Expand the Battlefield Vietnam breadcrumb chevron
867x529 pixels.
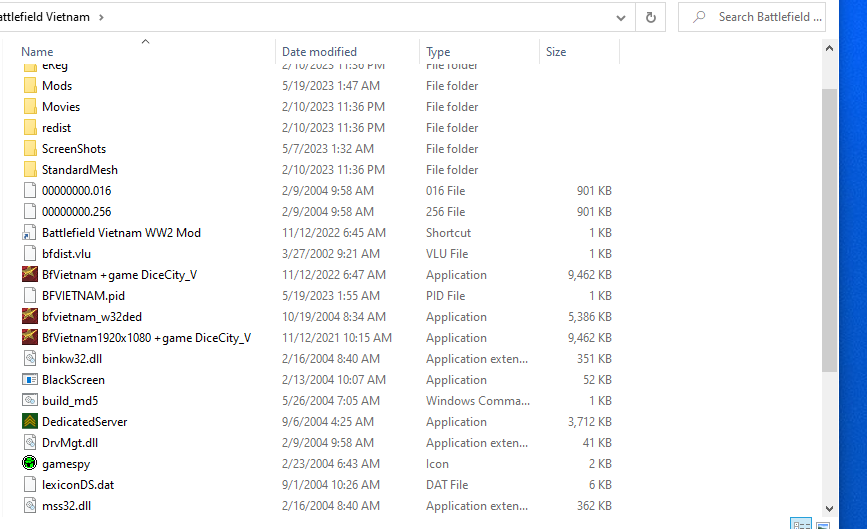pyautogui.click(x=102, y=17)
